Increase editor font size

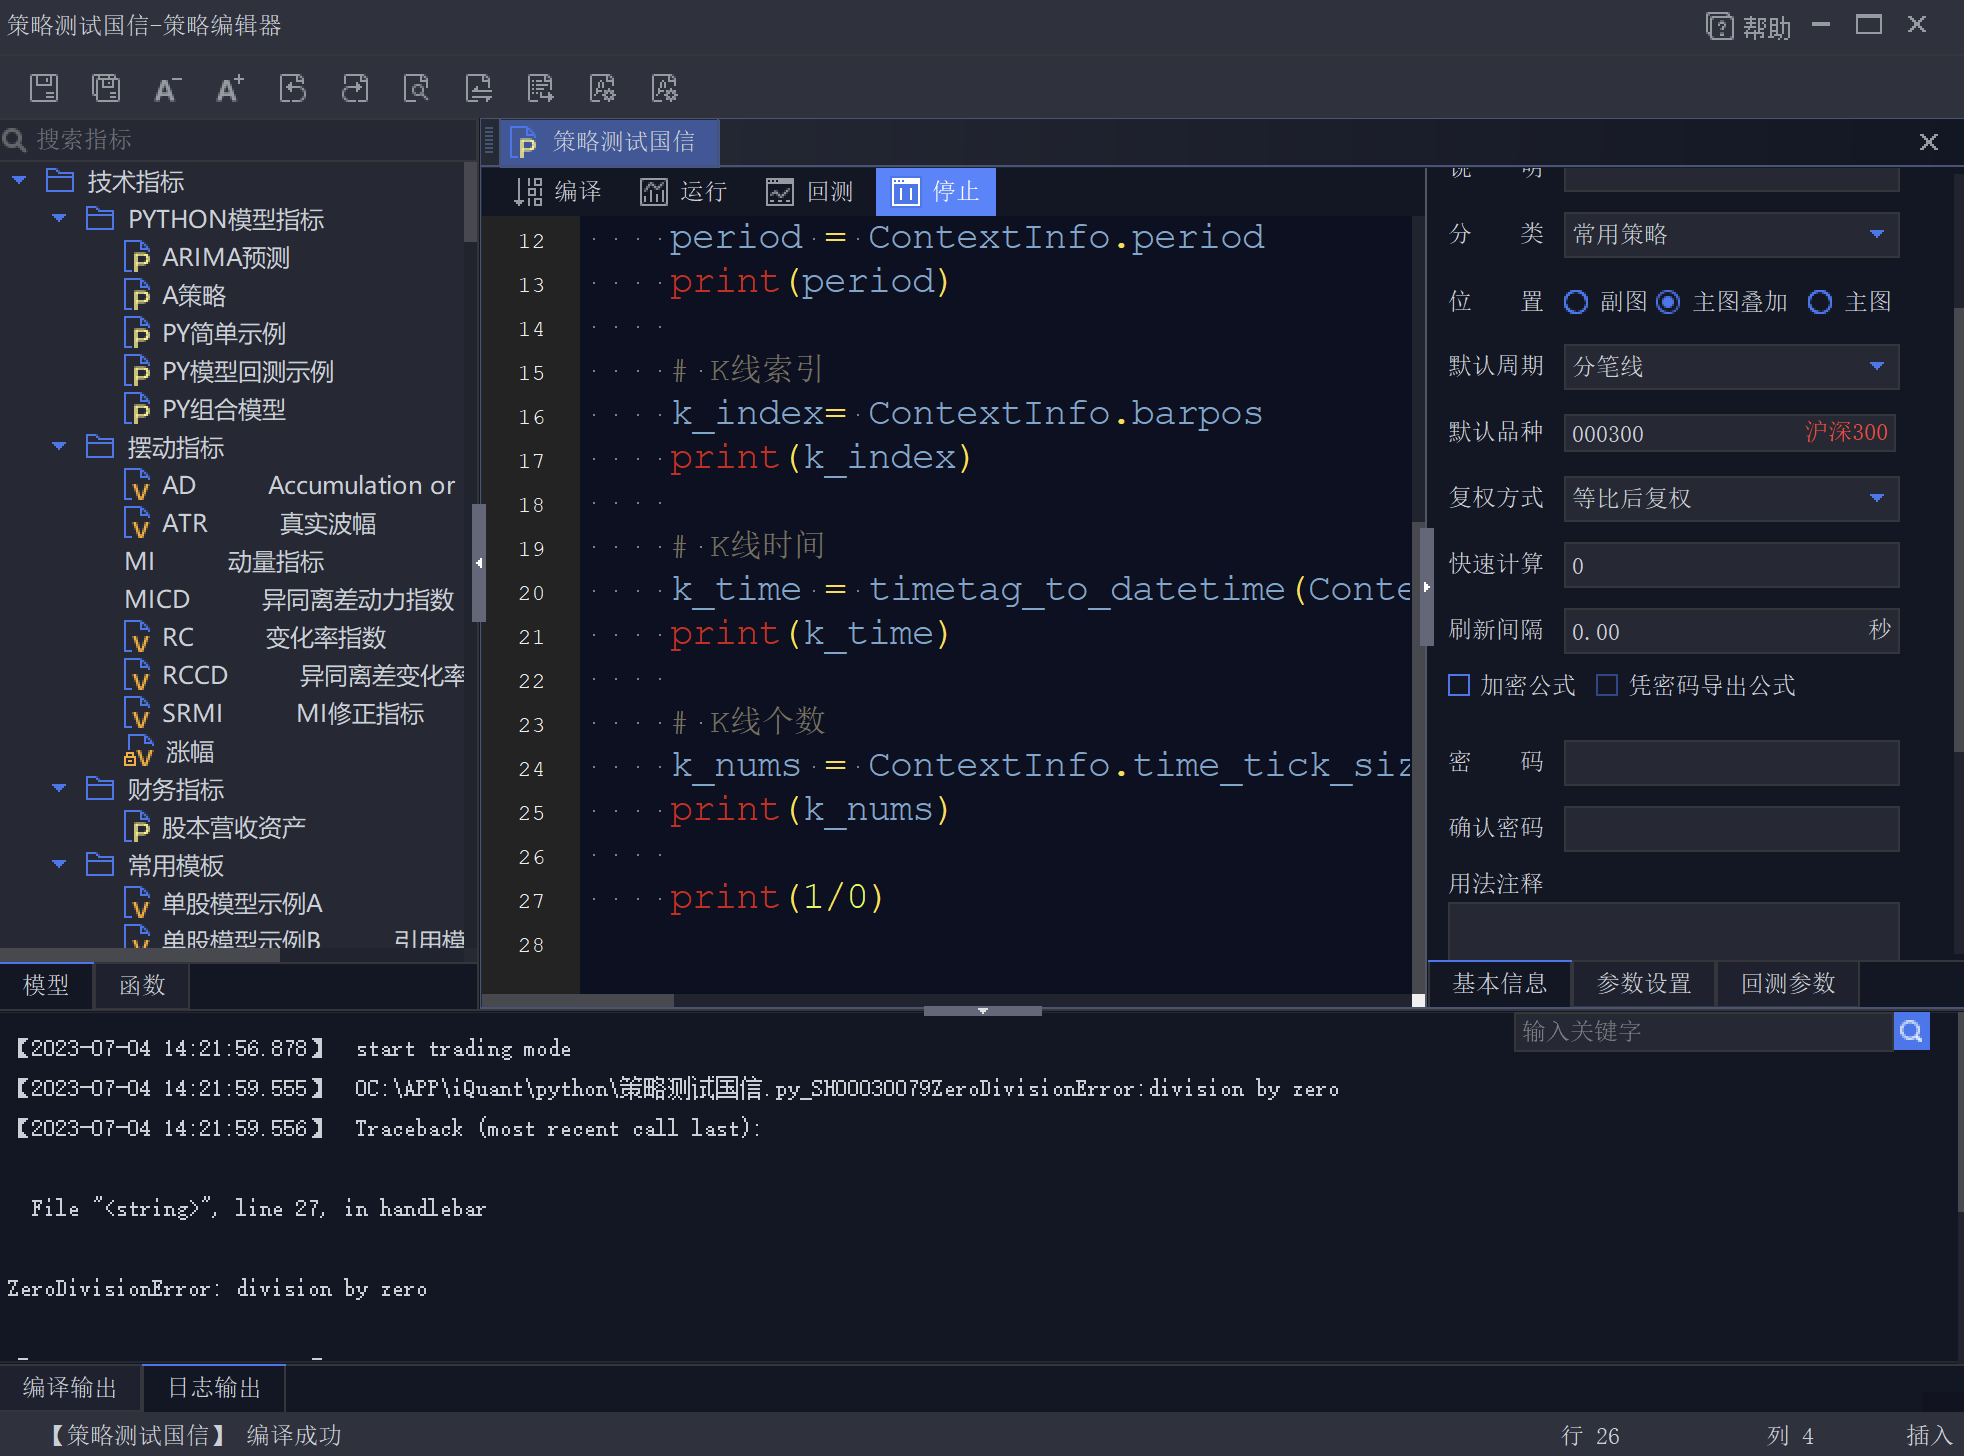pos(229,89)
